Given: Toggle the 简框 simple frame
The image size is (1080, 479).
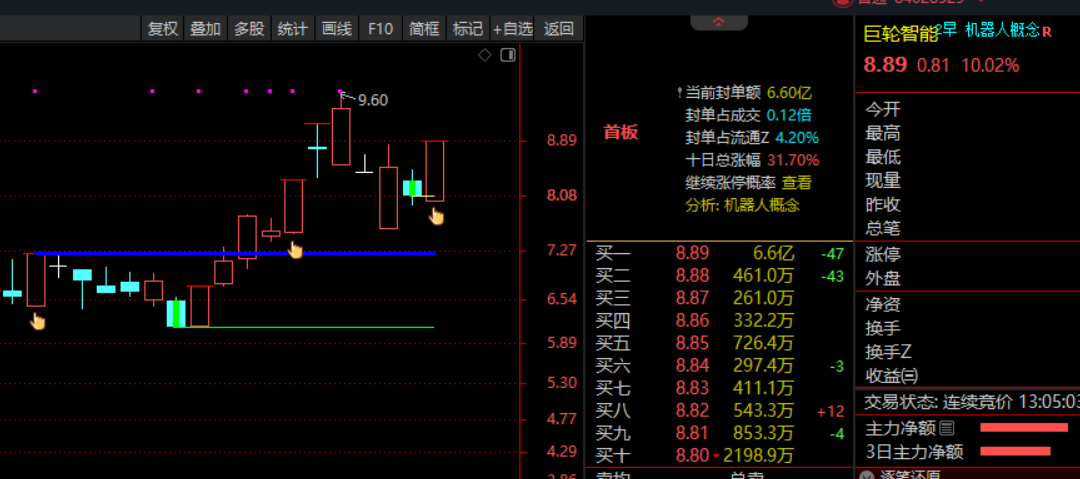Looking at the screenshot, I should [x=424, y=28].
